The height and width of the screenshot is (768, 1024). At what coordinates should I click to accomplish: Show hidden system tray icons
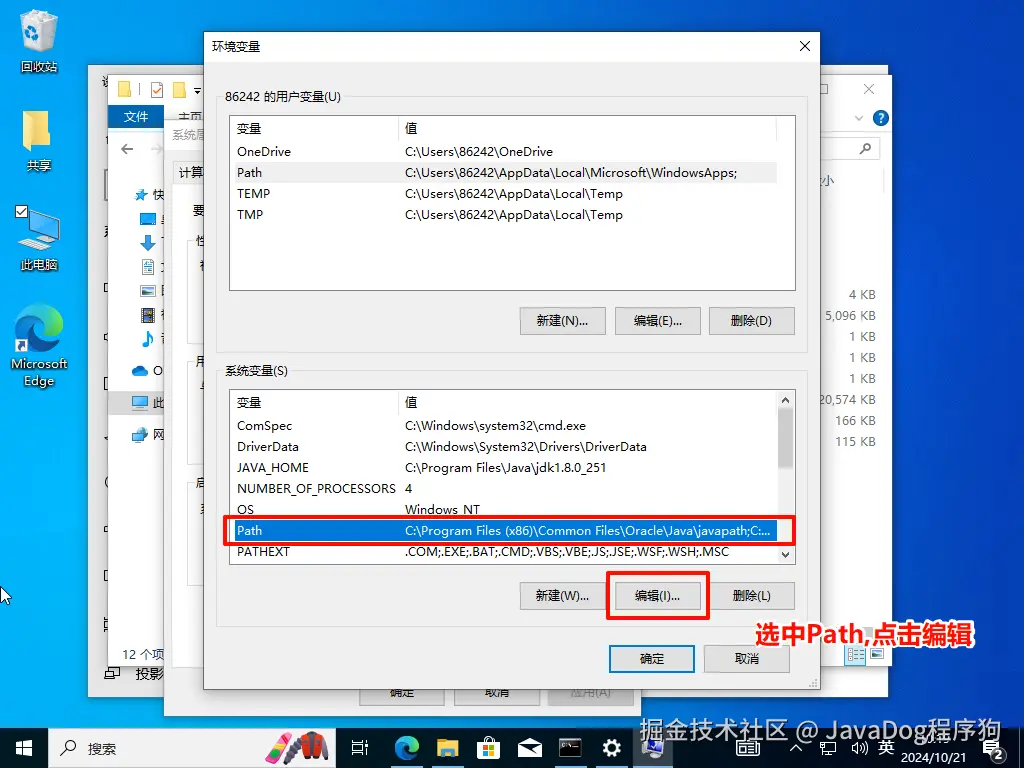796,748
